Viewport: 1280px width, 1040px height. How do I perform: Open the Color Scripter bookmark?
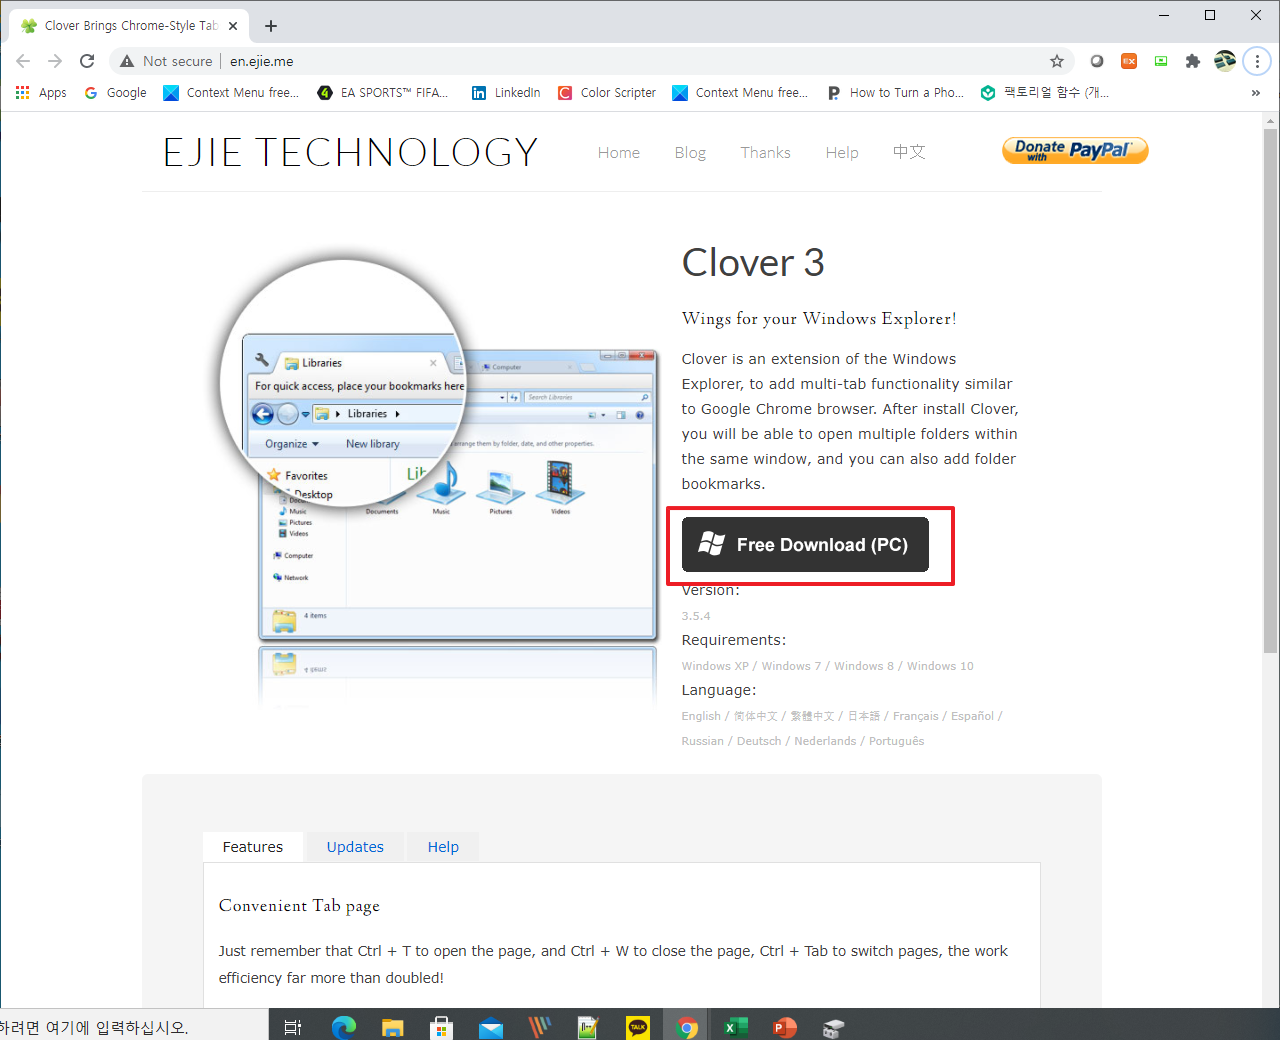[x=607, y=93]
